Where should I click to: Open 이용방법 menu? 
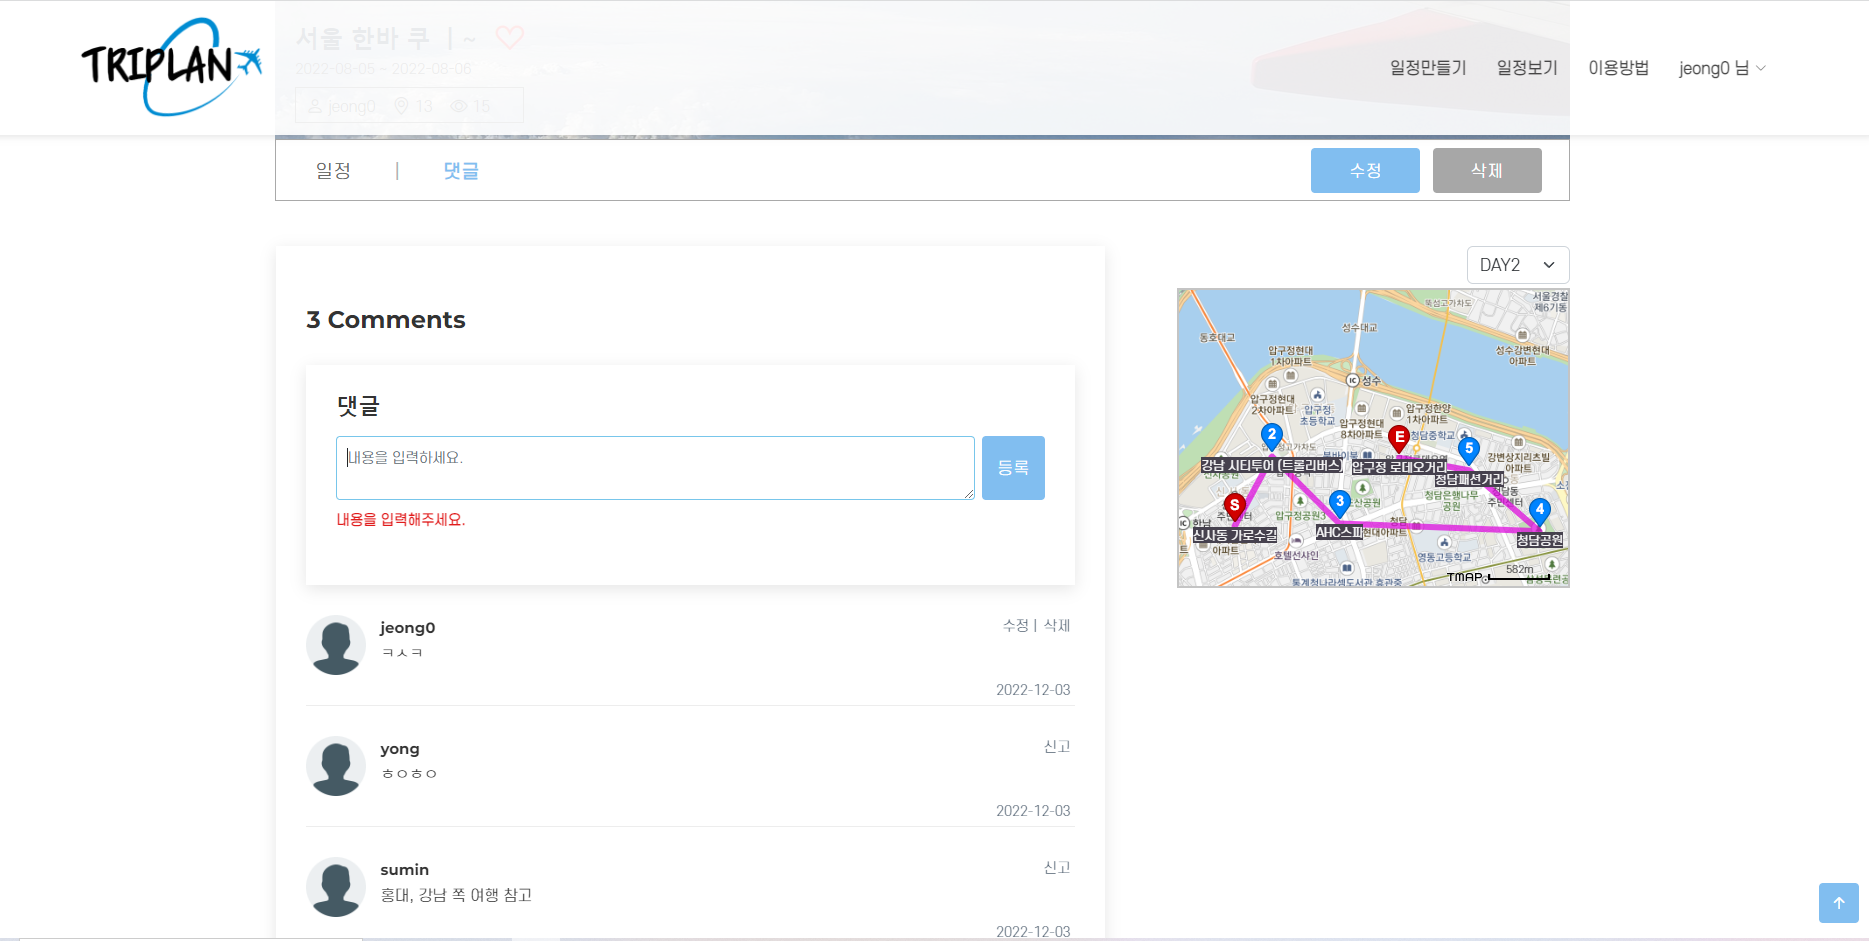tap(1619, 68)
